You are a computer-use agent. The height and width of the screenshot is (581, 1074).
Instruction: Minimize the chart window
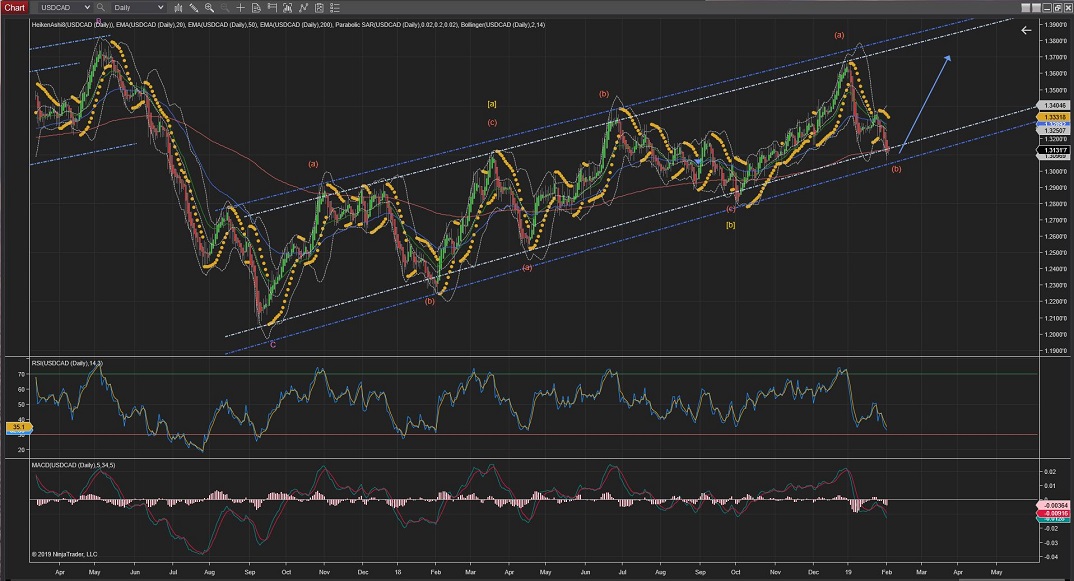click(1047, 8)
